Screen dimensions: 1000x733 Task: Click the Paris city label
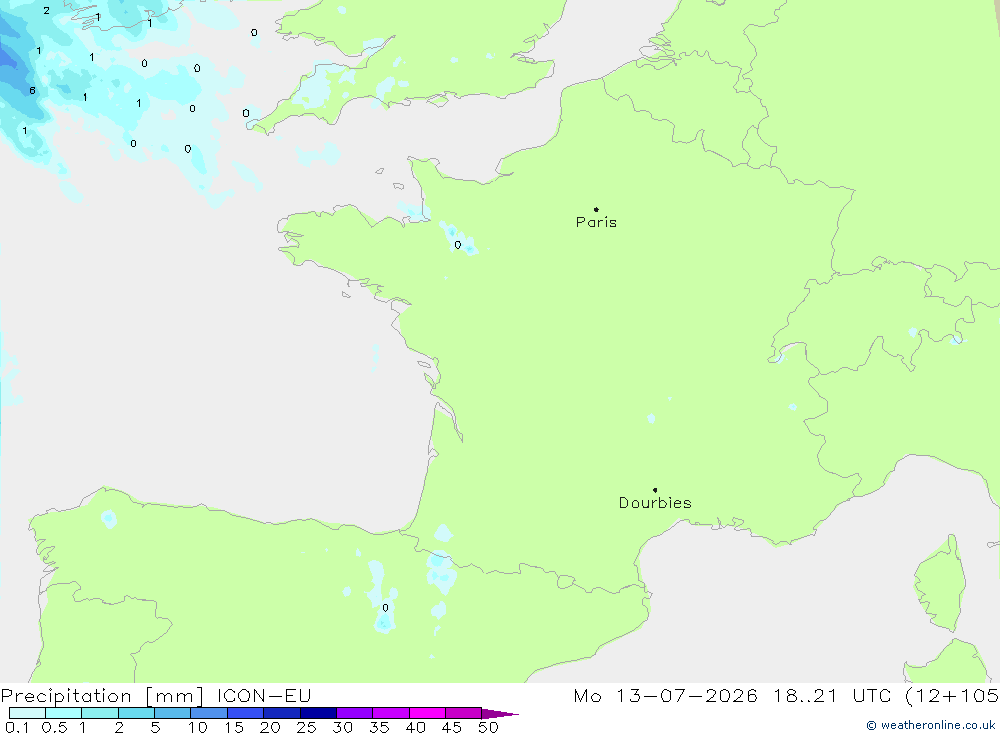pyautogui.click(x=596, y=222)
